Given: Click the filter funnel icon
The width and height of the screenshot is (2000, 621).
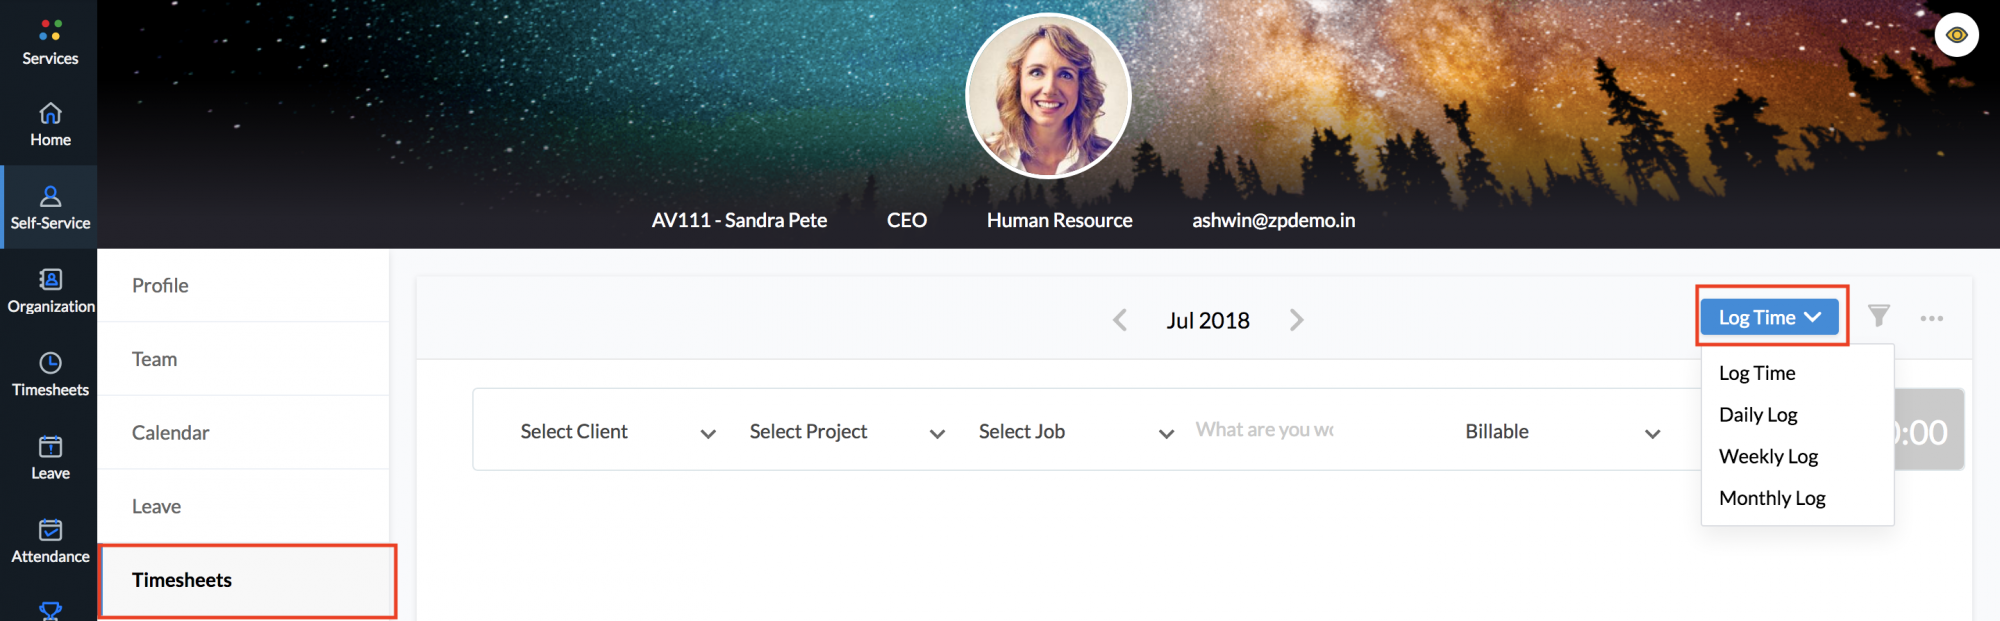Looking at the screenshot, I should 1879,317.
